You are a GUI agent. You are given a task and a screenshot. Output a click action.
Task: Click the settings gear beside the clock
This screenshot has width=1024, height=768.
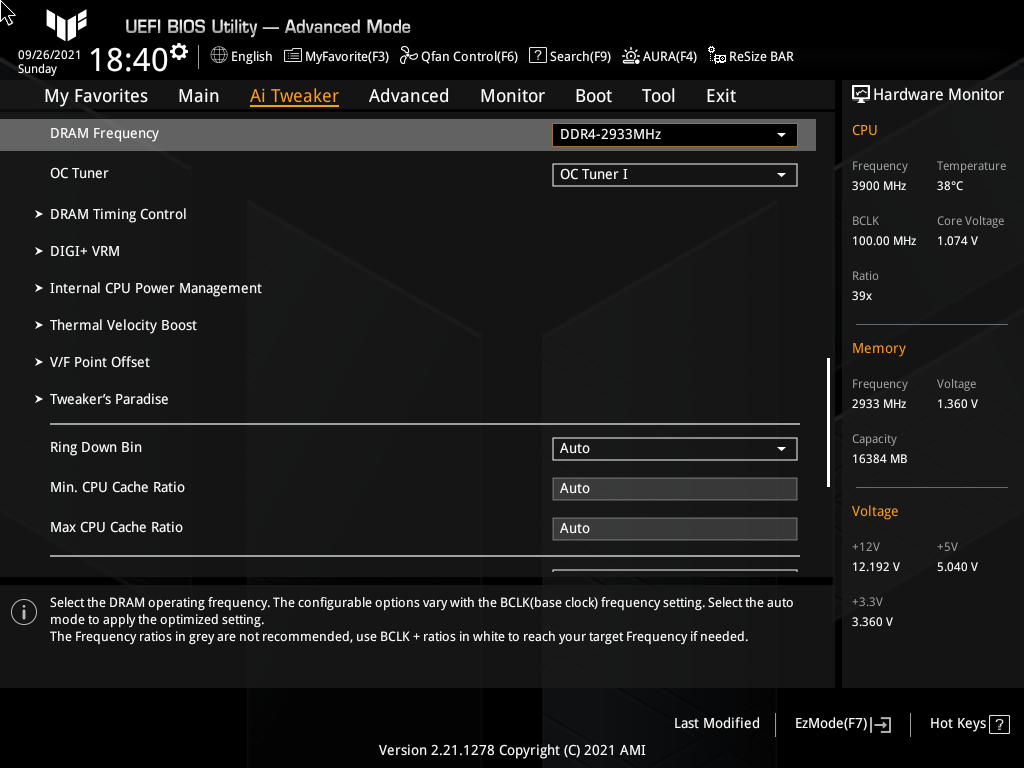coord(179,52)
